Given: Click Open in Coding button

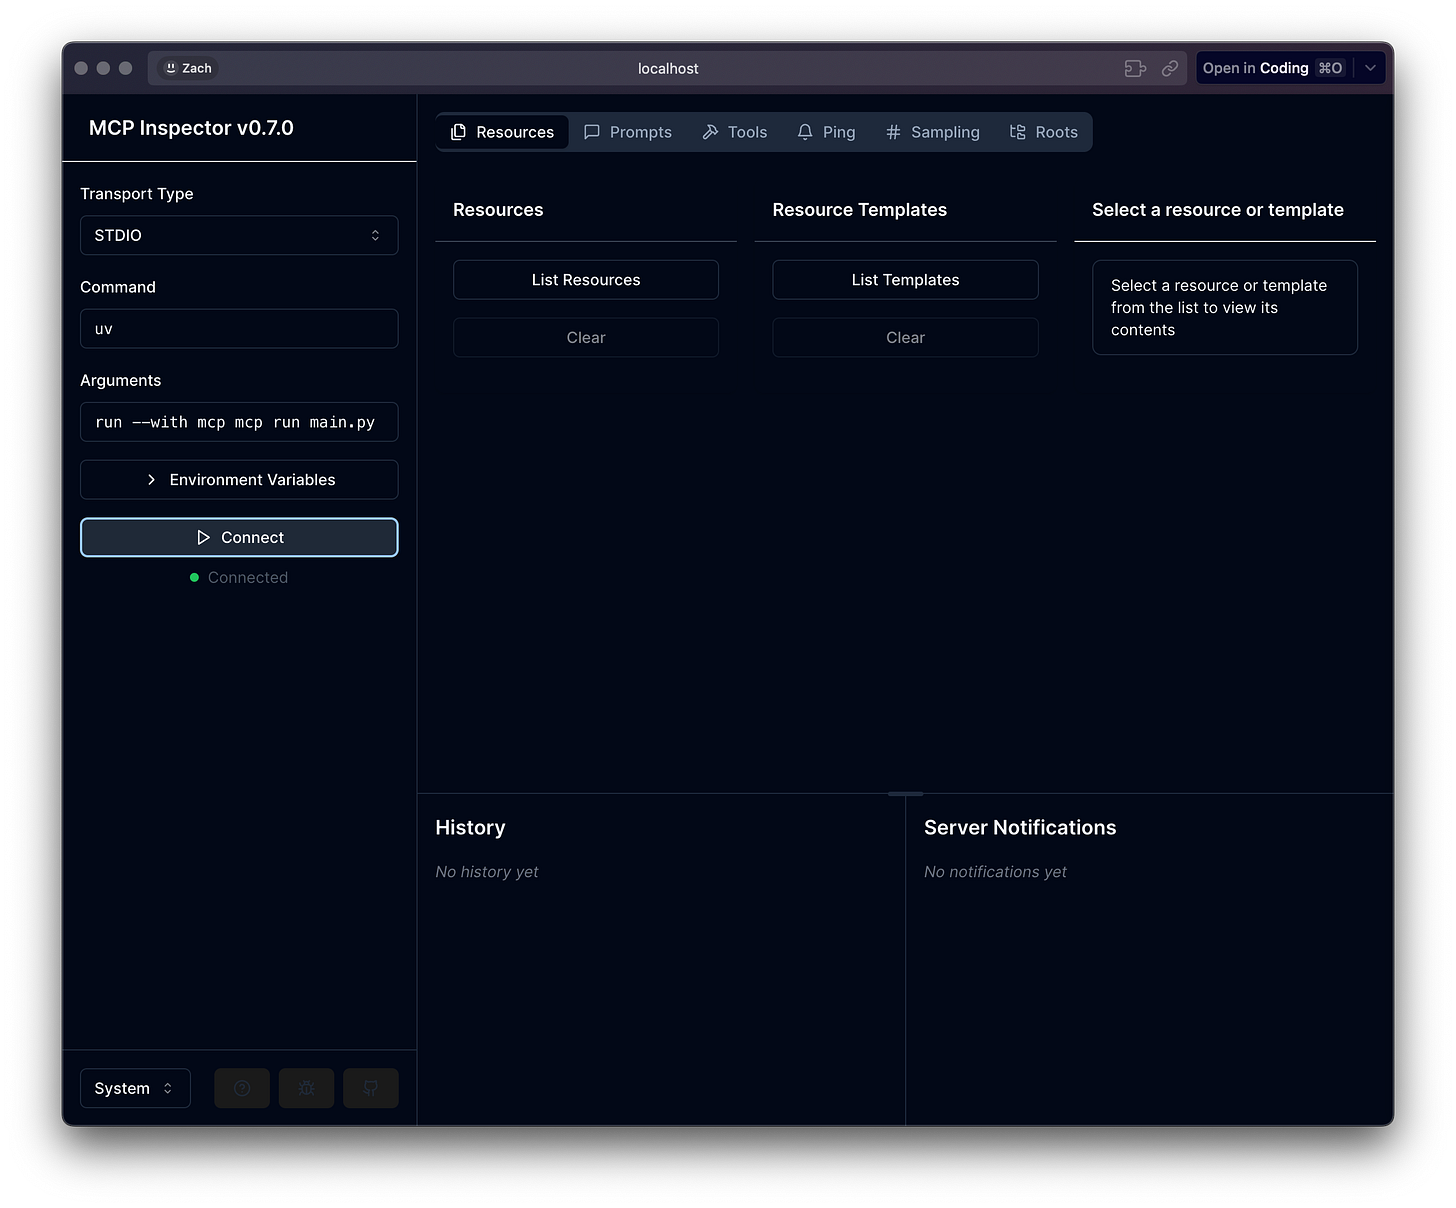Looking at the screenshot, I should [x=1273, y=68].
